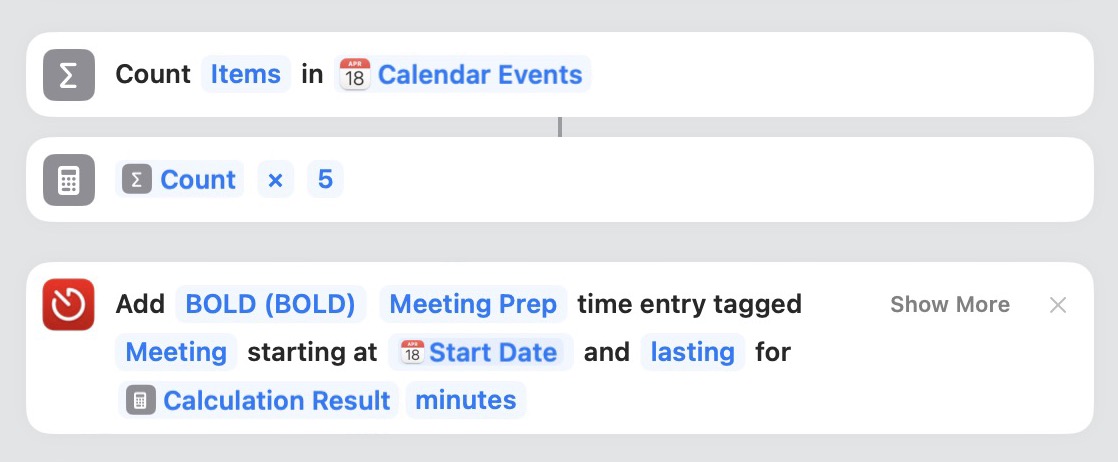Change the lasting option parameter
This screenshot has width=1118, height=462.
(x=692, y=352)
